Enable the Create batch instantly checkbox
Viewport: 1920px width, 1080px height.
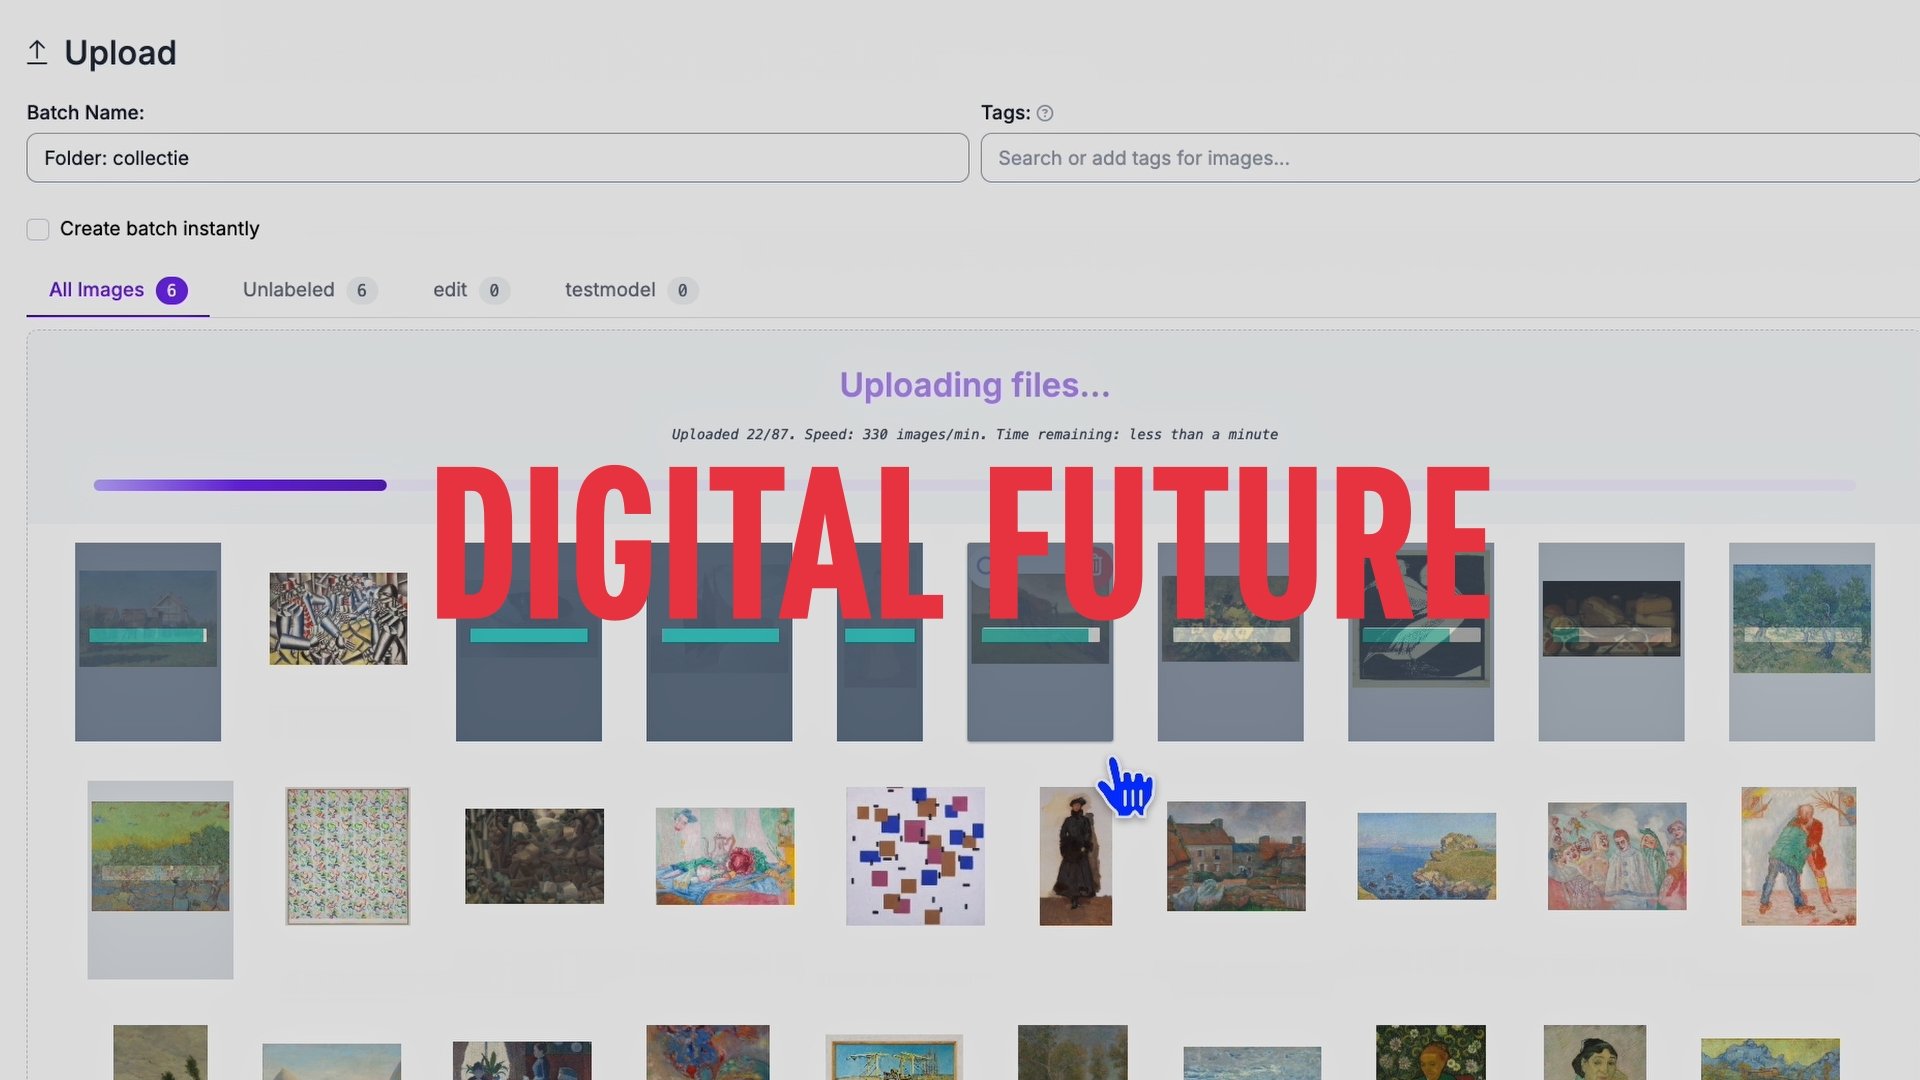point(38,229)
